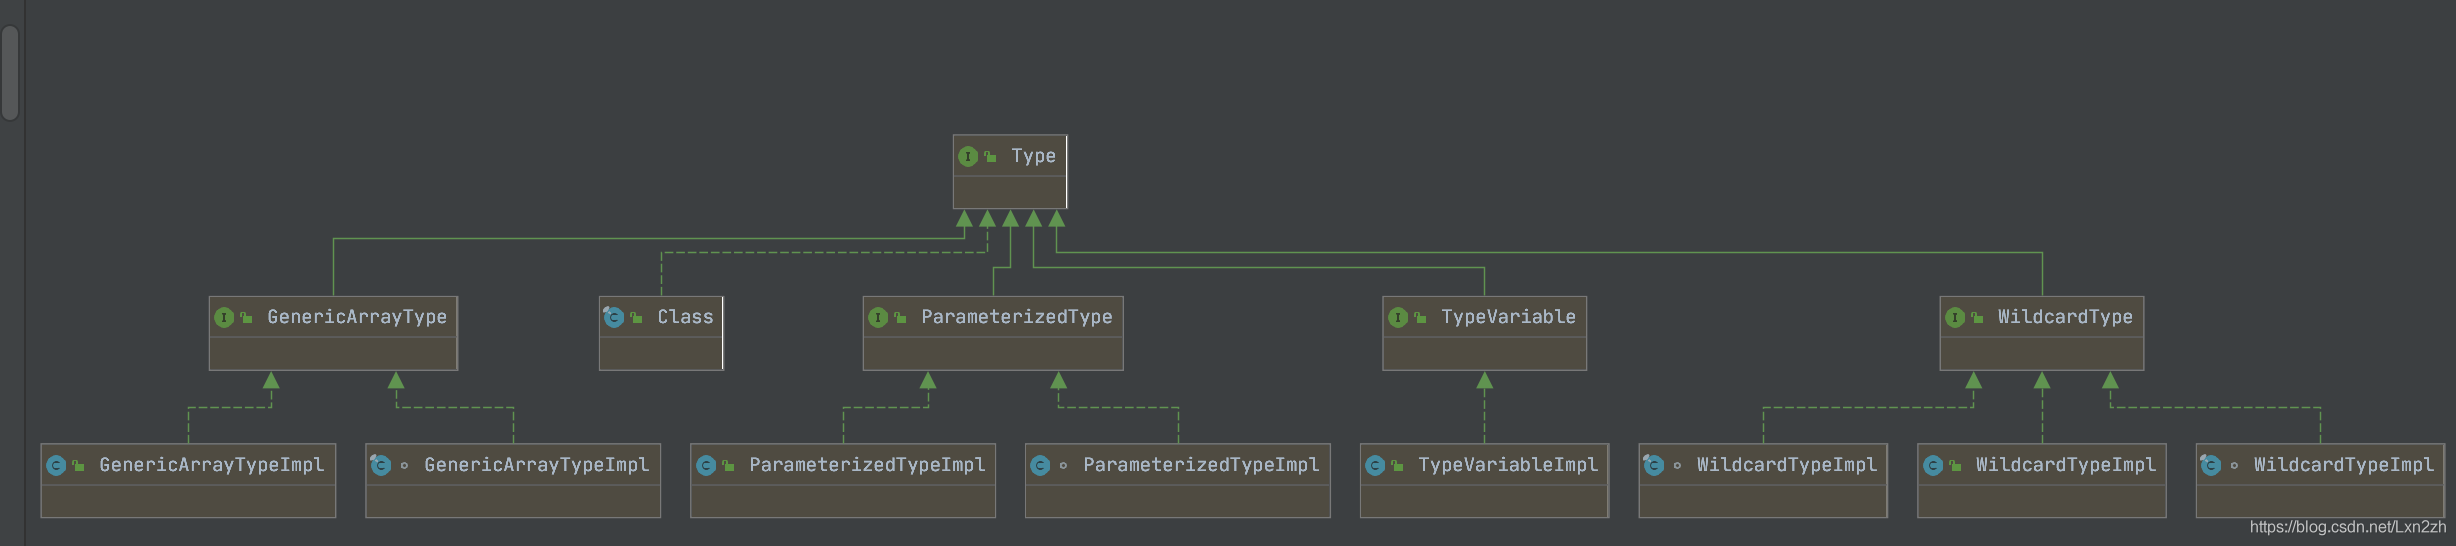Click class icon of public WildcardTypeImpl node
Image resolution: width=2456 pixels, height=546 pixels.
click(1933, 465)
